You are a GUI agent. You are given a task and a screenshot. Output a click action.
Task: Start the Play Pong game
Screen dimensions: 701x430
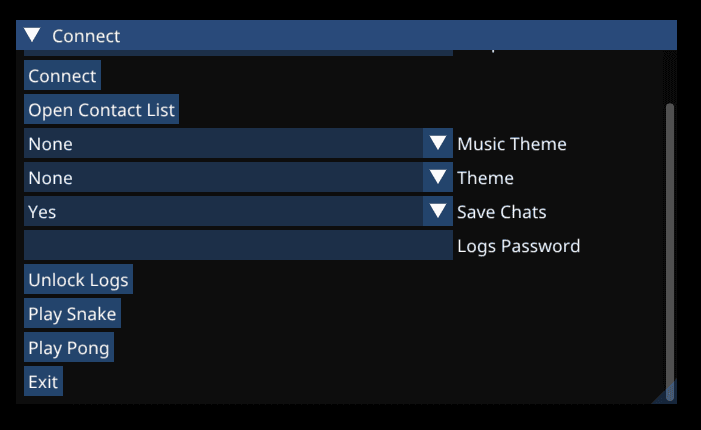click(68, 348)
